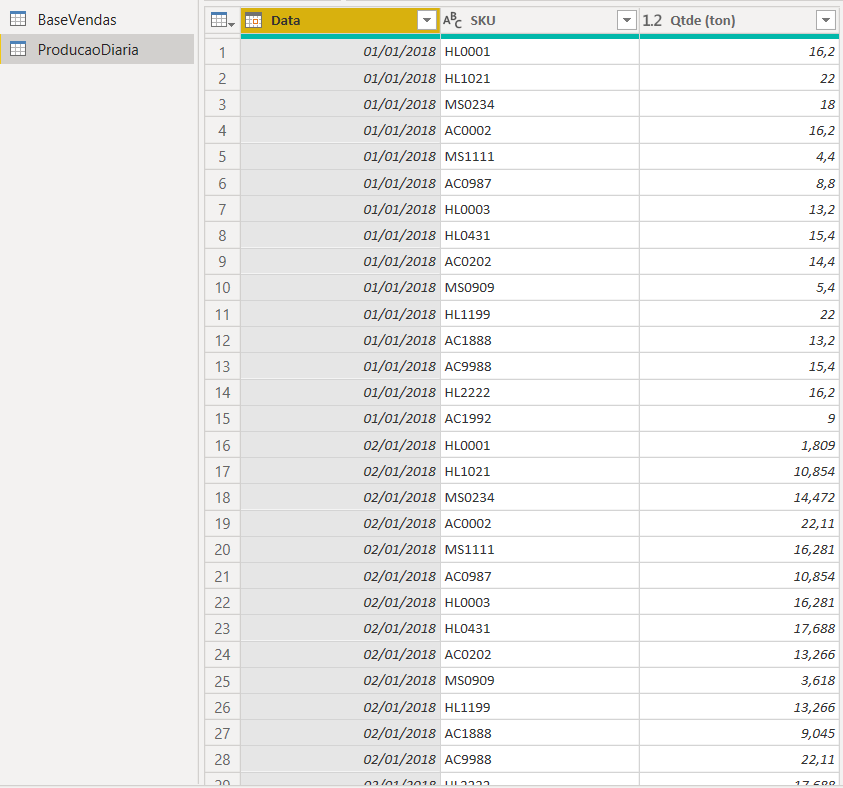Viewport: 843px width, 788px height.
Task: Click the ABC text type icon on SKU
Action: pyautogui.click(x=453, y=21)
